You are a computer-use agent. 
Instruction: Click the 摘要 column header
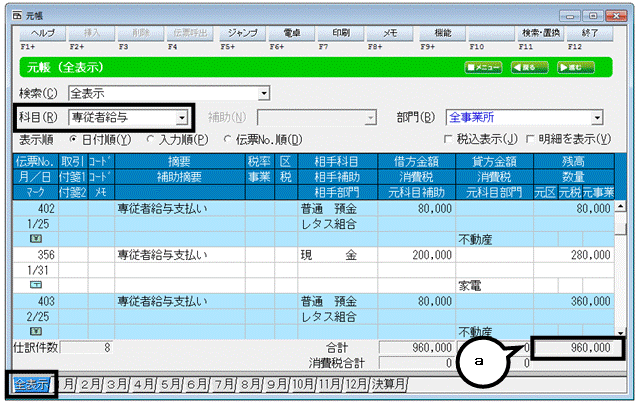coord(180,162)
